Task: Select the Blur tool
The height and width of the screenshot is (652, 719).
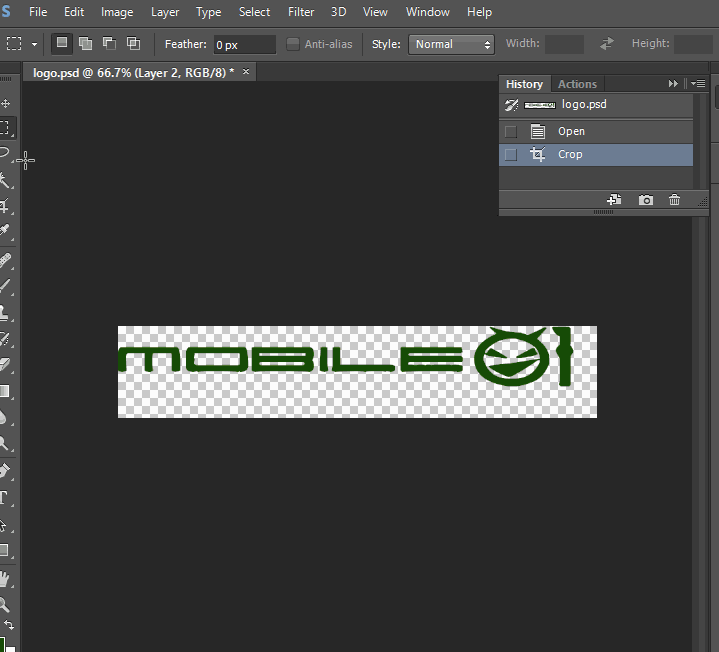Action: click(x=5, y=417)
